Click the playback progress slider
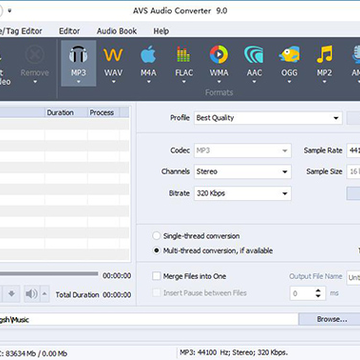The width and height of the screenshot is (360, 360). pyautogui.click(x=49, y=274)
